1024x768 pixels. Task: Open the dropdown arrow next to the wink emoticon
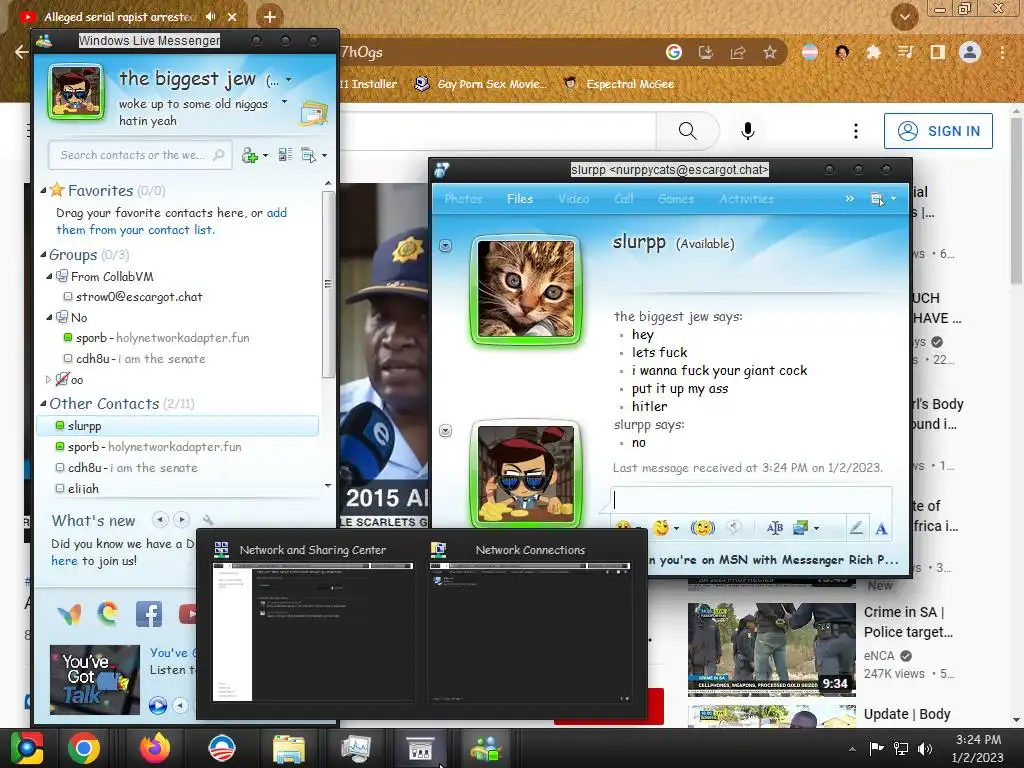[x=677, y=528]
